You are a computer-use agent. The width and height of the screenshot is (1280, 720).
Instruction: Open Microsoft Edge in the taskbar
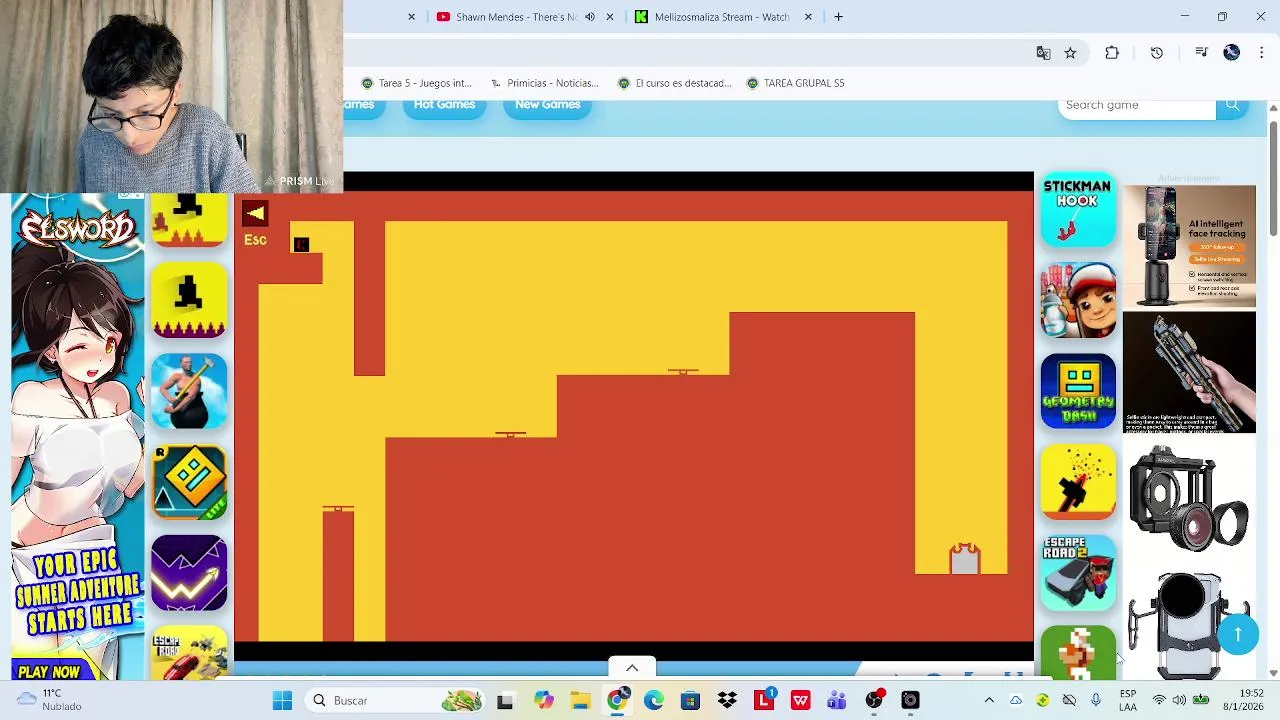click(x=654, y=700)
